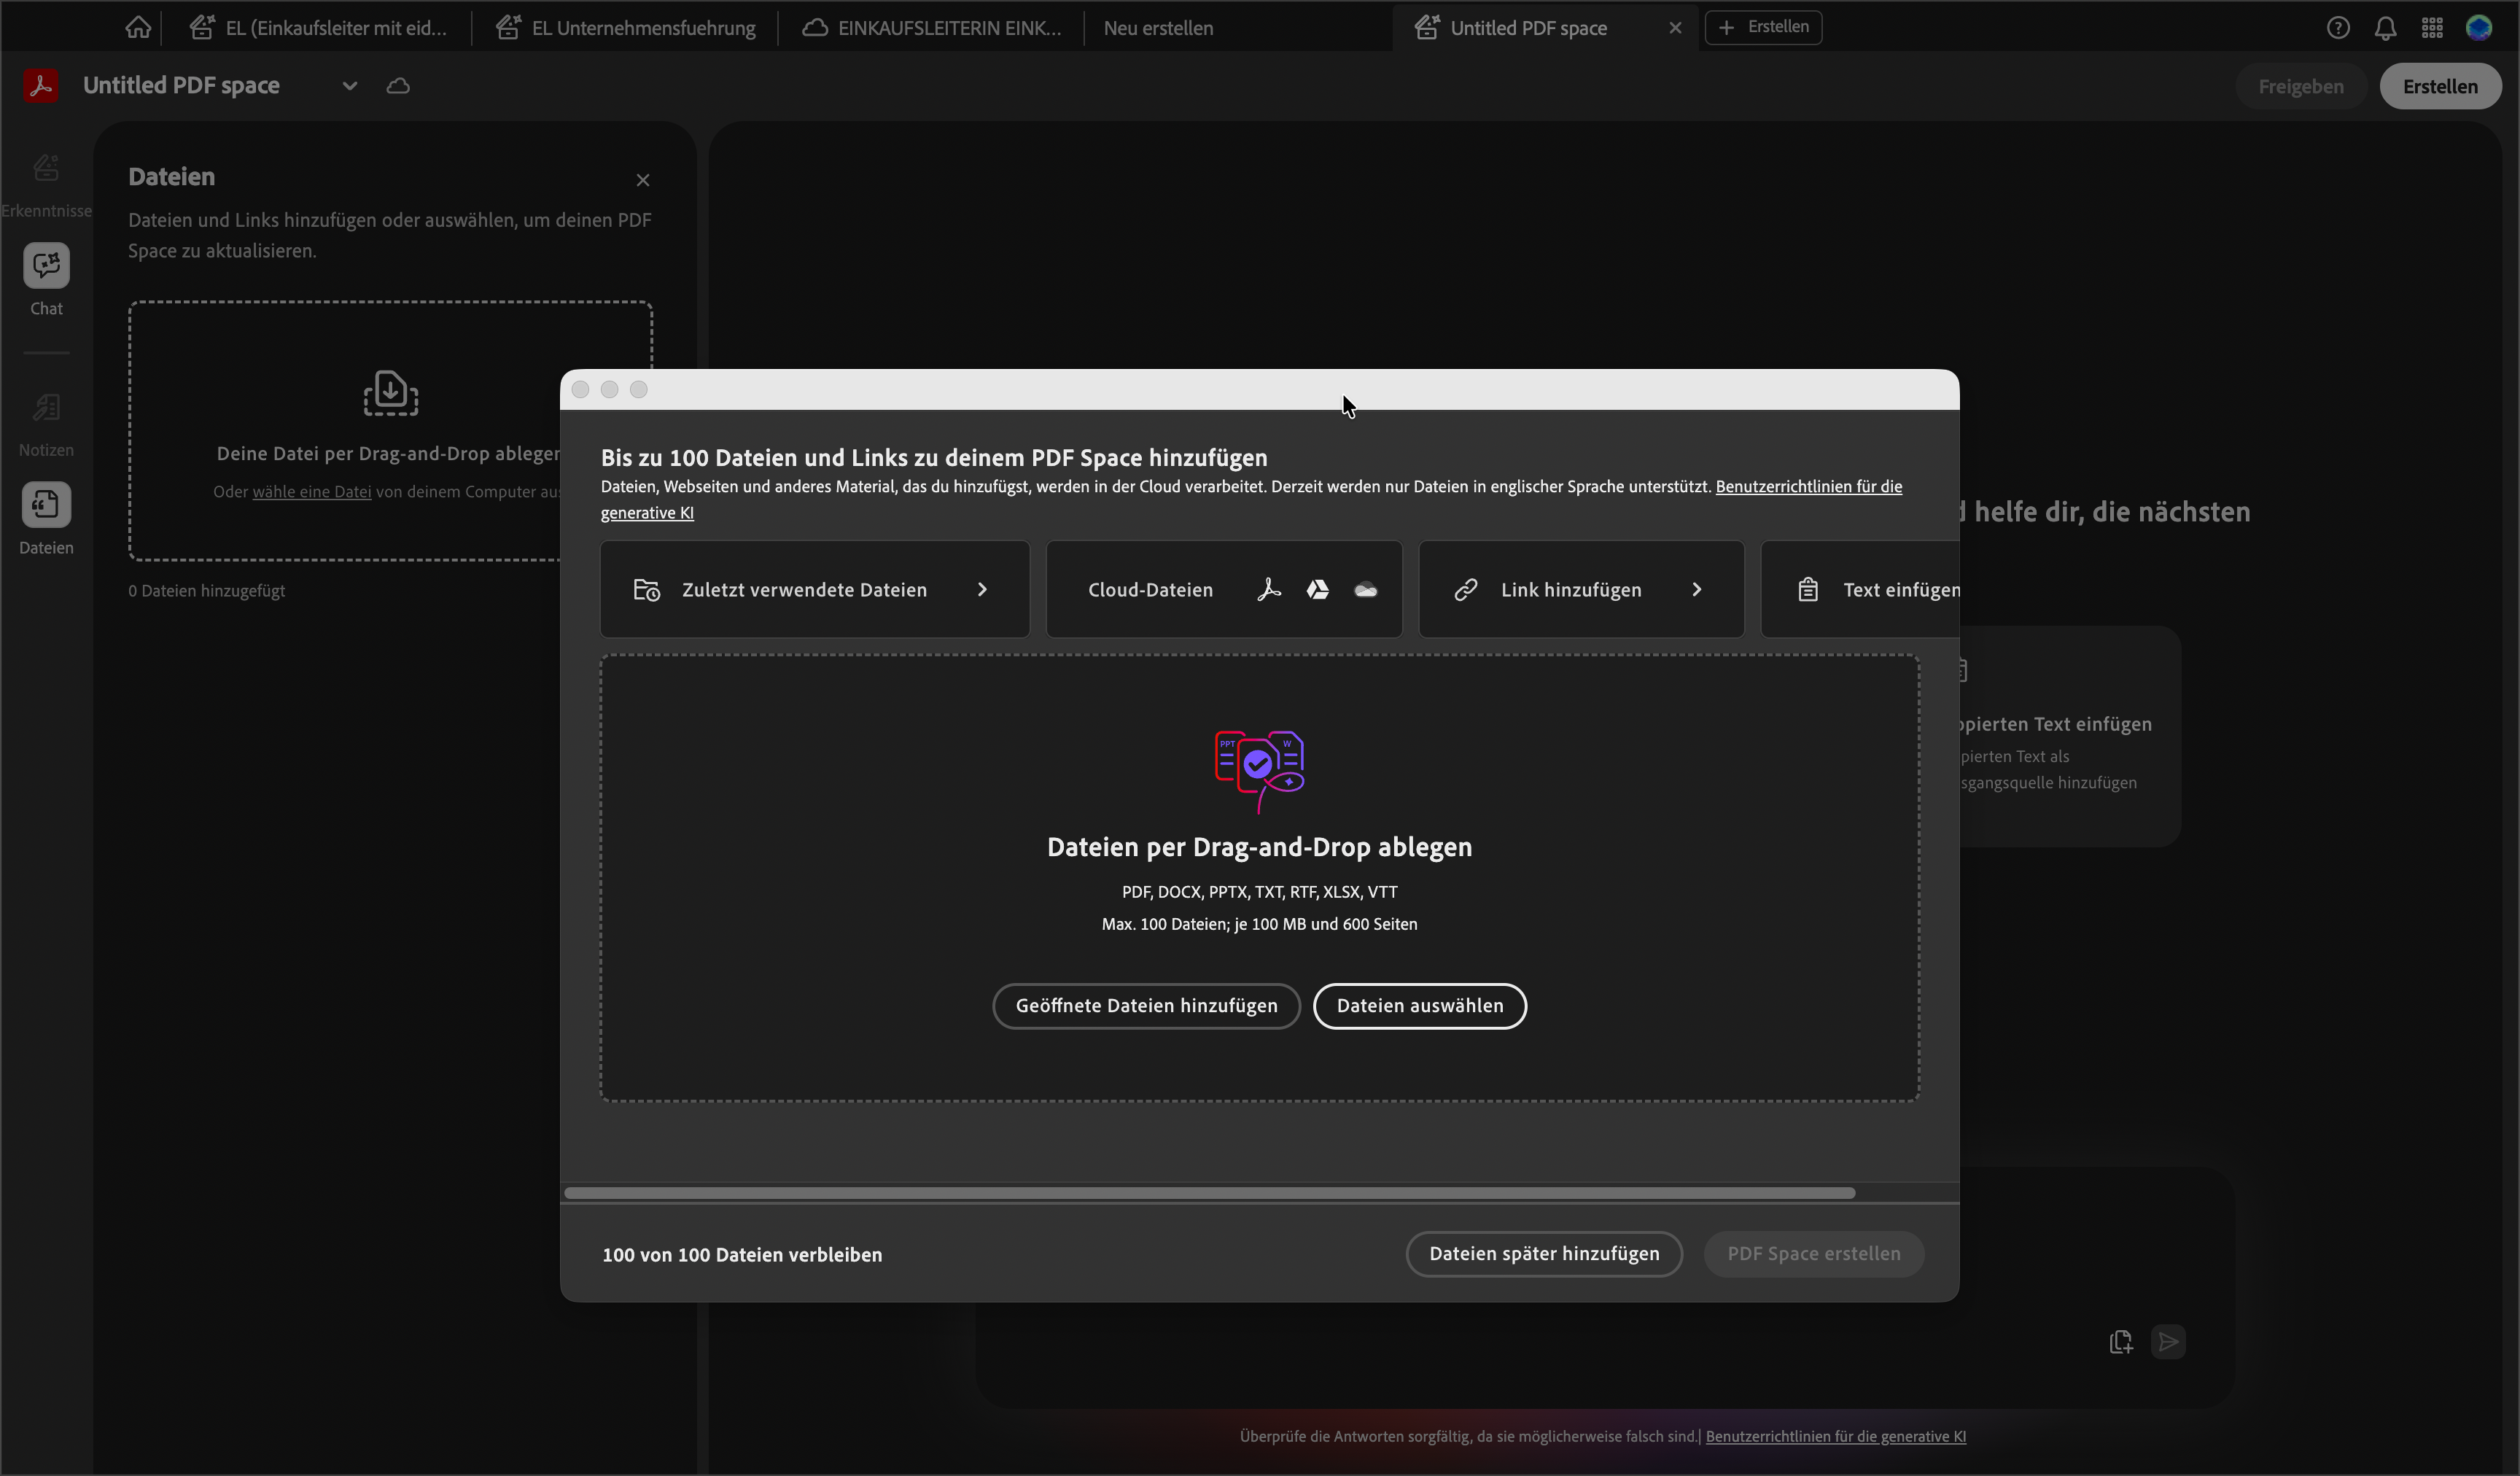This screenshot has width=2520, height=1476.
Task: Open the apps grid icon
Action: (x=2432, y=28)
